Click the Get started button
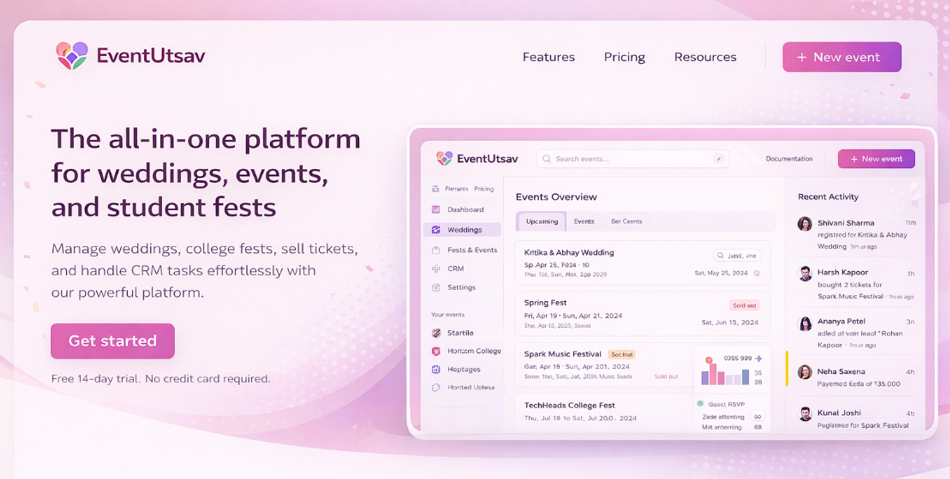Viewport: 950px width, 479px height. (113, 341)
